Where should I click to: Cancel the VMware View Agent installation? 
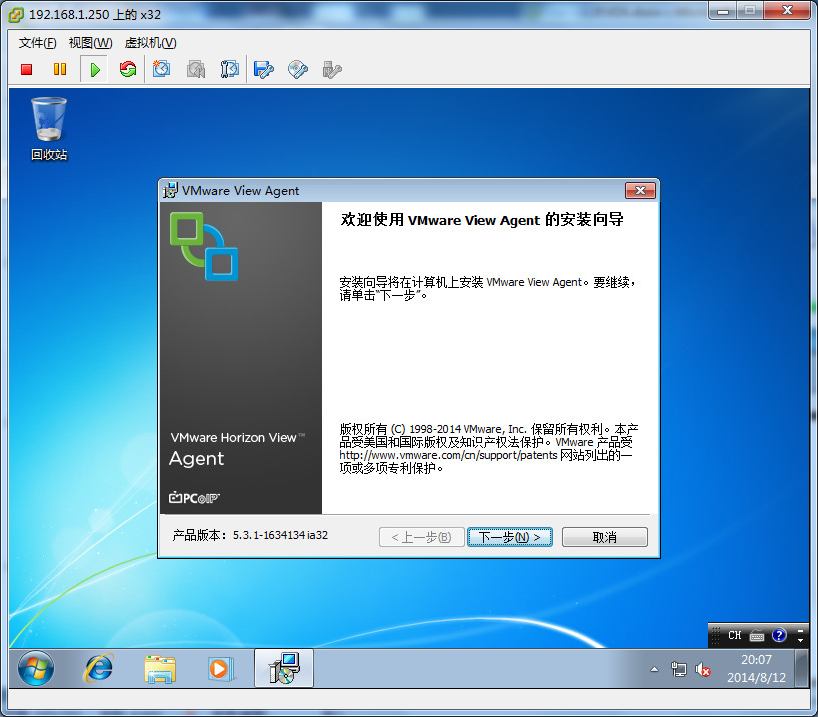tap(604, 536)
